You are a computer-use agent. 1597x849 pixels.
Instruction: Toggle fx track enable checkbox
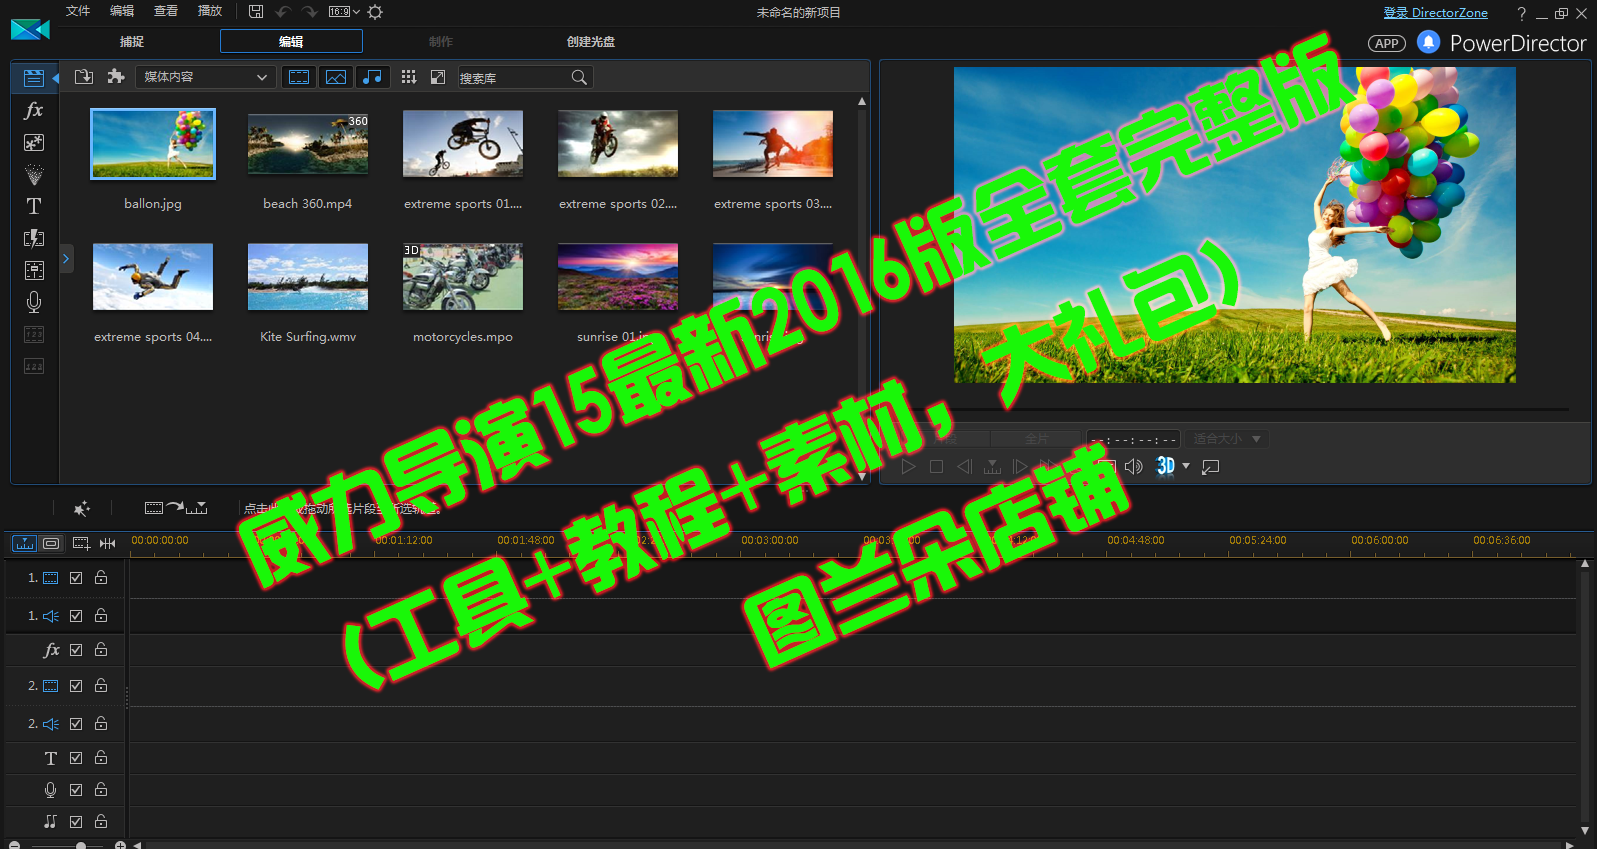pos(76,650)
